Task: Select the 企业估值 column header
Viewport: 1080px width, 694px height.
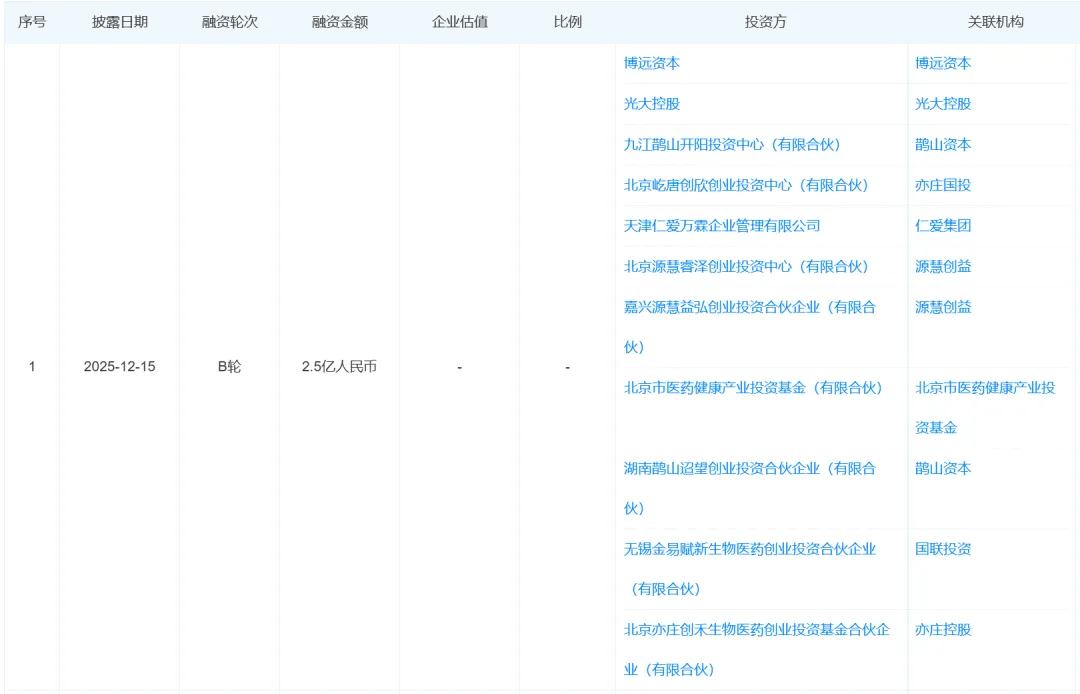Action: (x=459, y=22)
